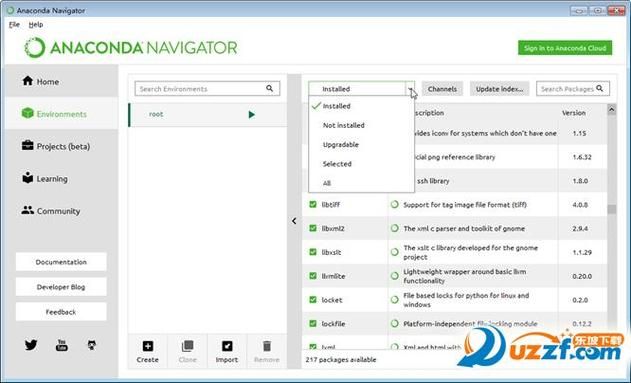Screen dimensions: 631x383
Task: Click the Home sidebar icon
Action: (27, 81)
